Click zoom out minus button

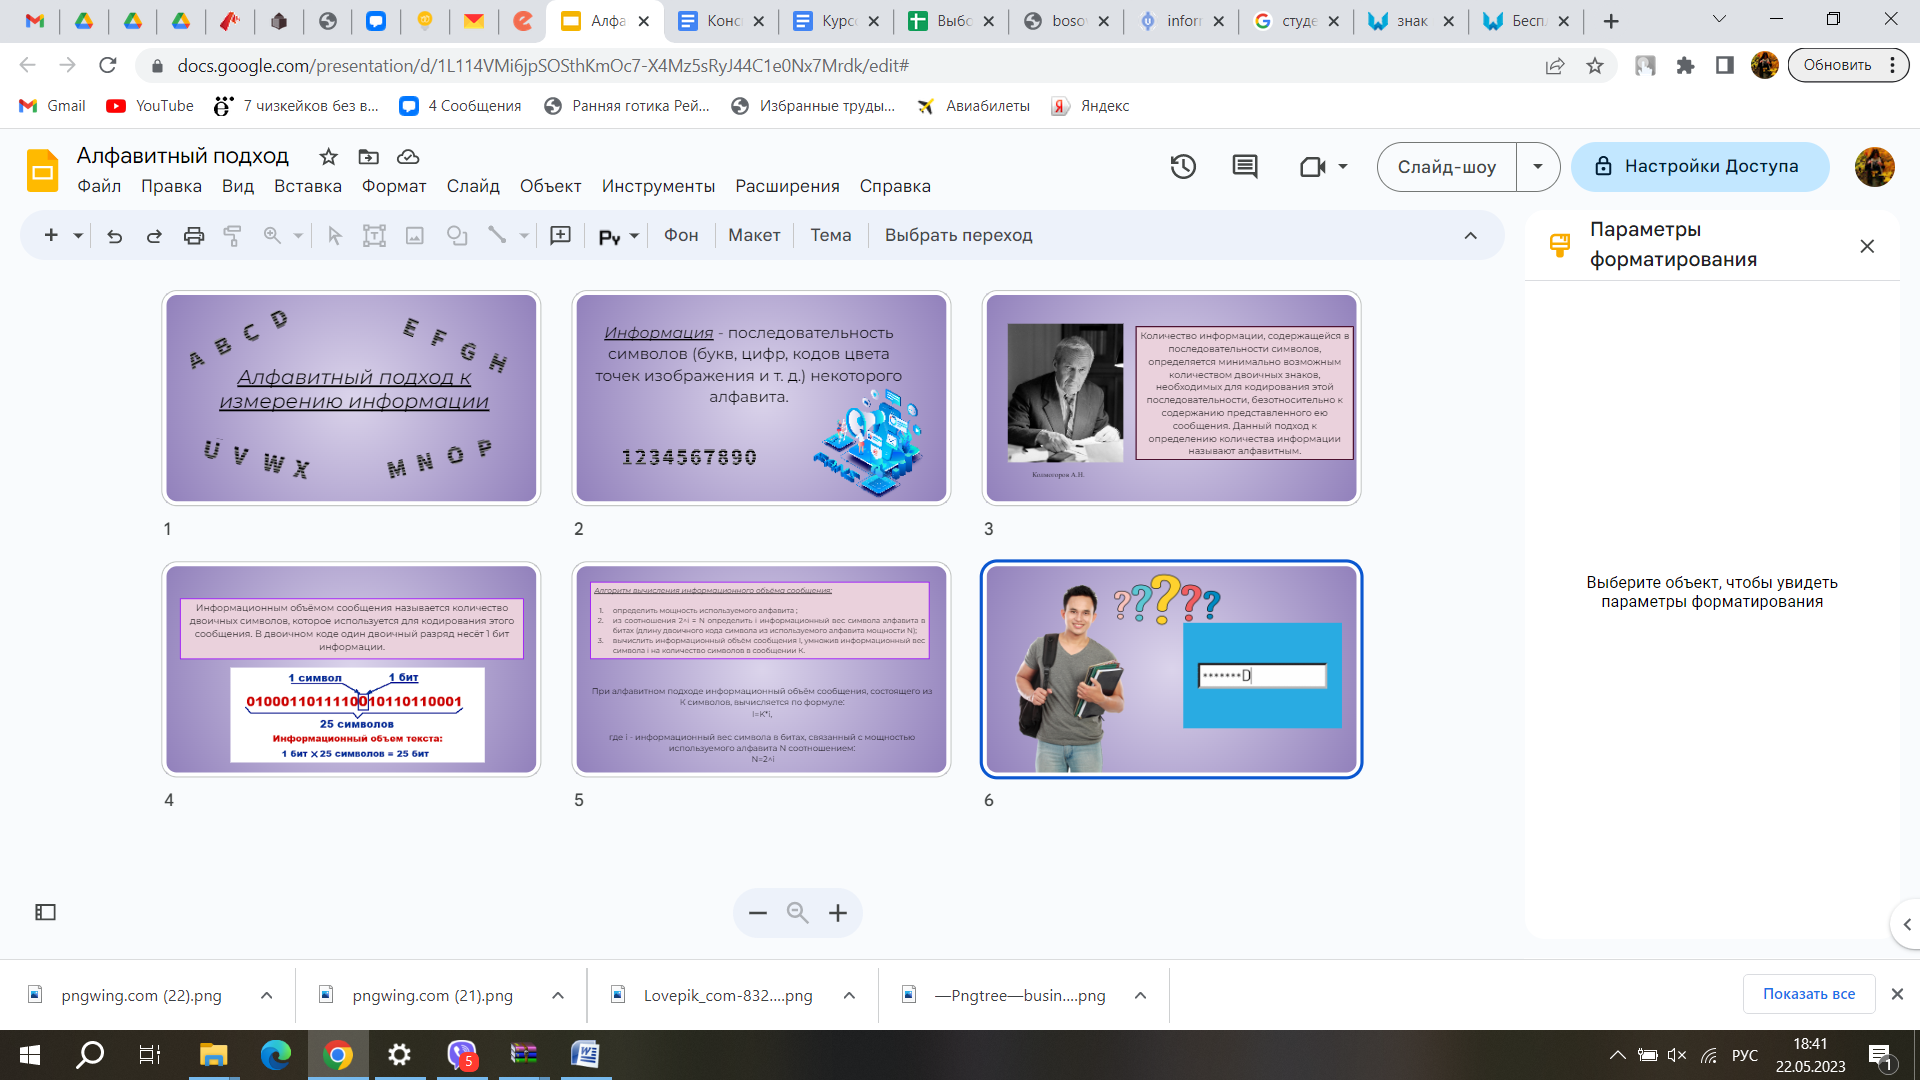758,913
